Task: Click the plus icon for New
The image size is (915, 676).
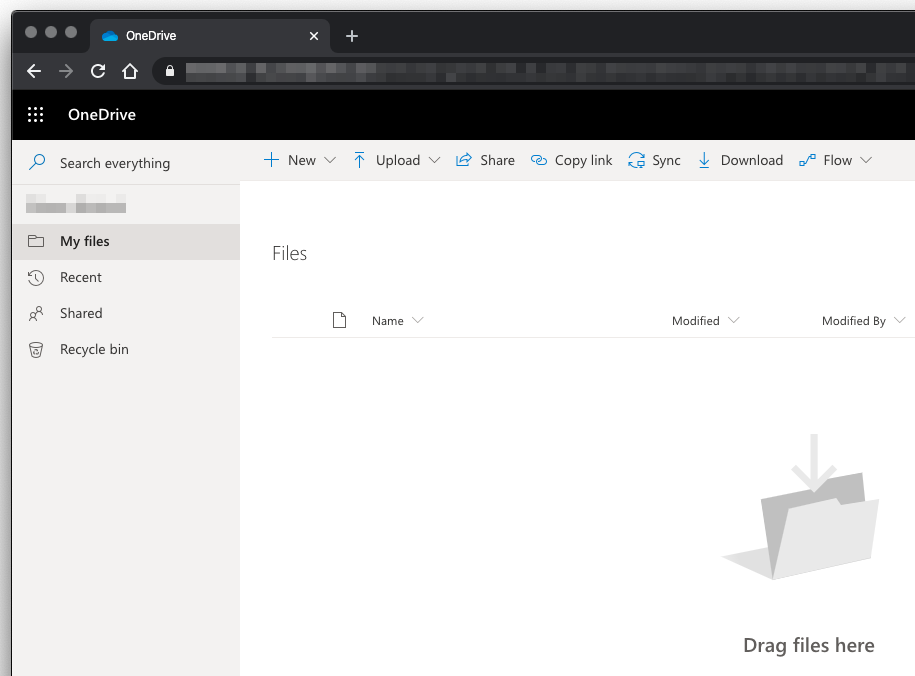Action: [x=271, y=160]
